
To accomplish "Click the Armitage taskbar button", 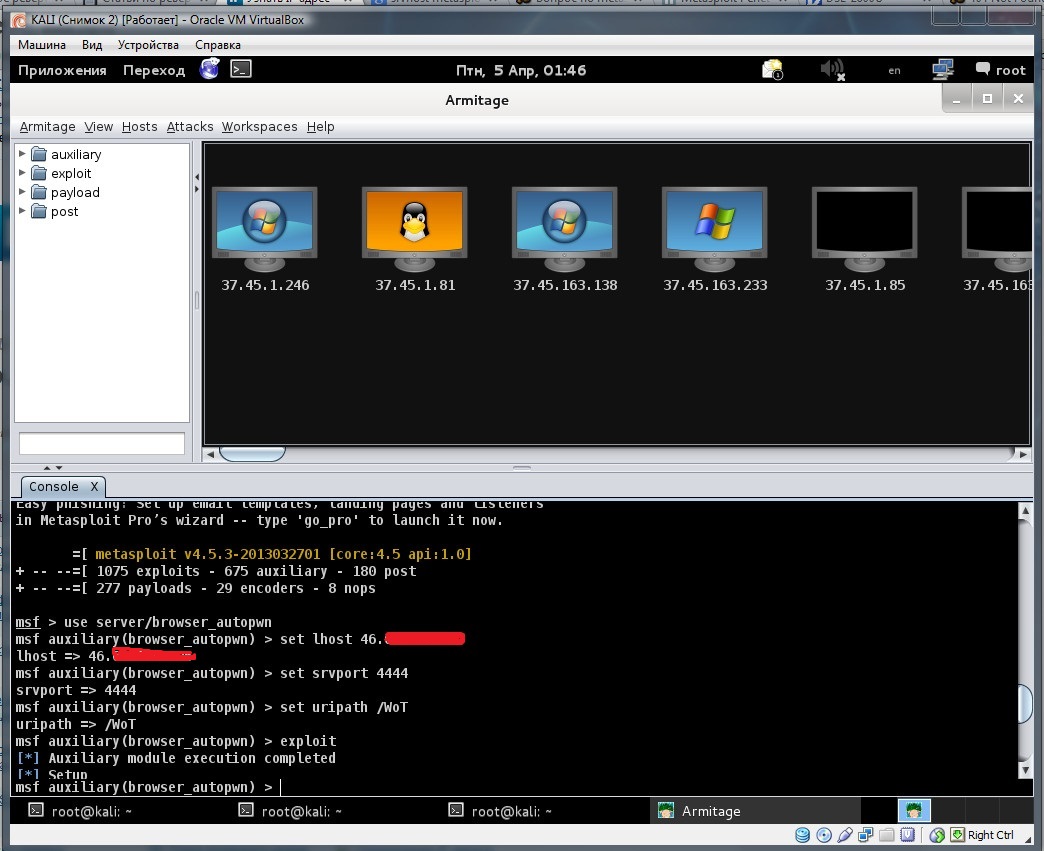I will [x=754, y=811].
